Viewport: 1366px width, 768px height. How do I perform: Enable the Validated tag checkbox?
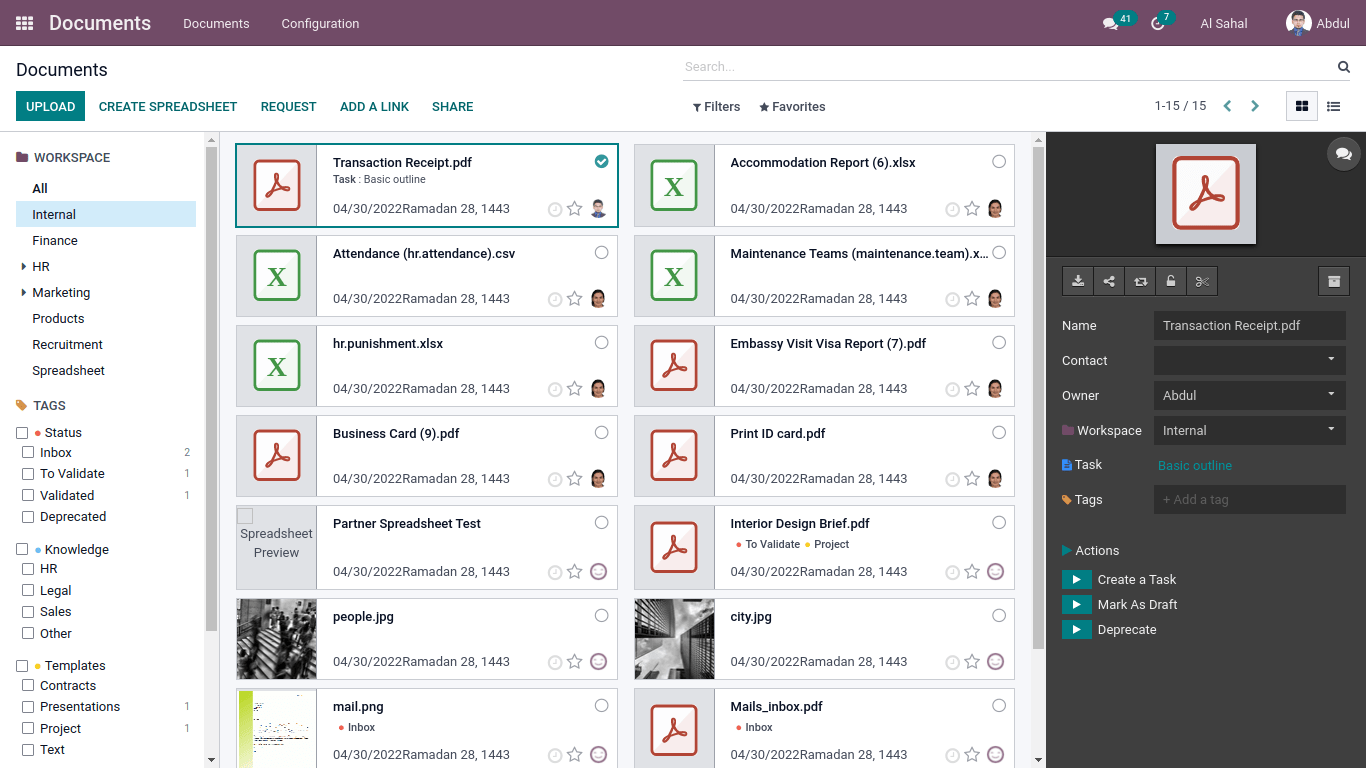coord(28,495)
